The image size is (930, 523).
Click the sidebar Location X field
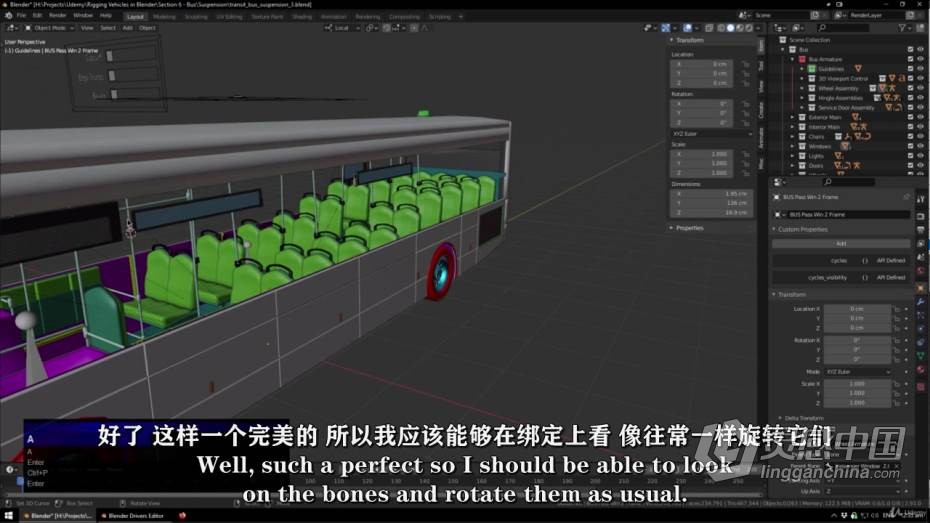(x=703, y=64)
